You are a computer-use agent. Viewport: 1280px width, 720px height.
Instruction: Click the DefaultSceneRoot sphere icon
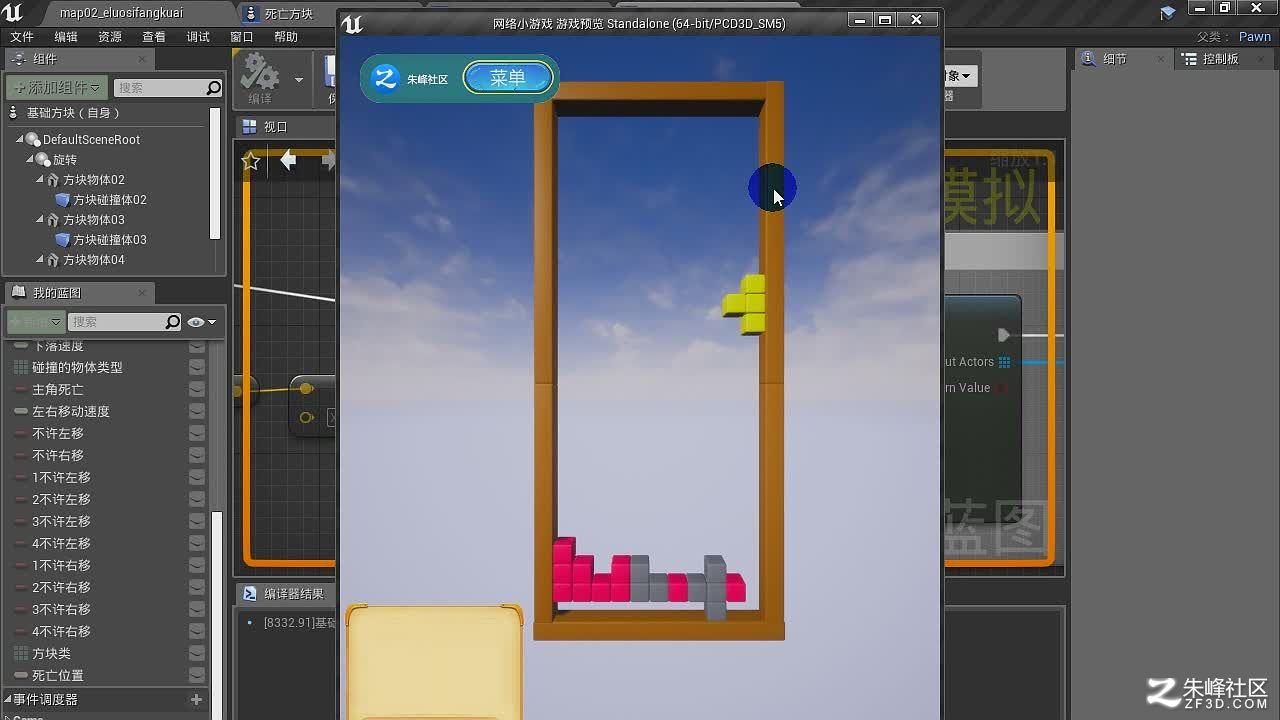click(x=33, y=139)
